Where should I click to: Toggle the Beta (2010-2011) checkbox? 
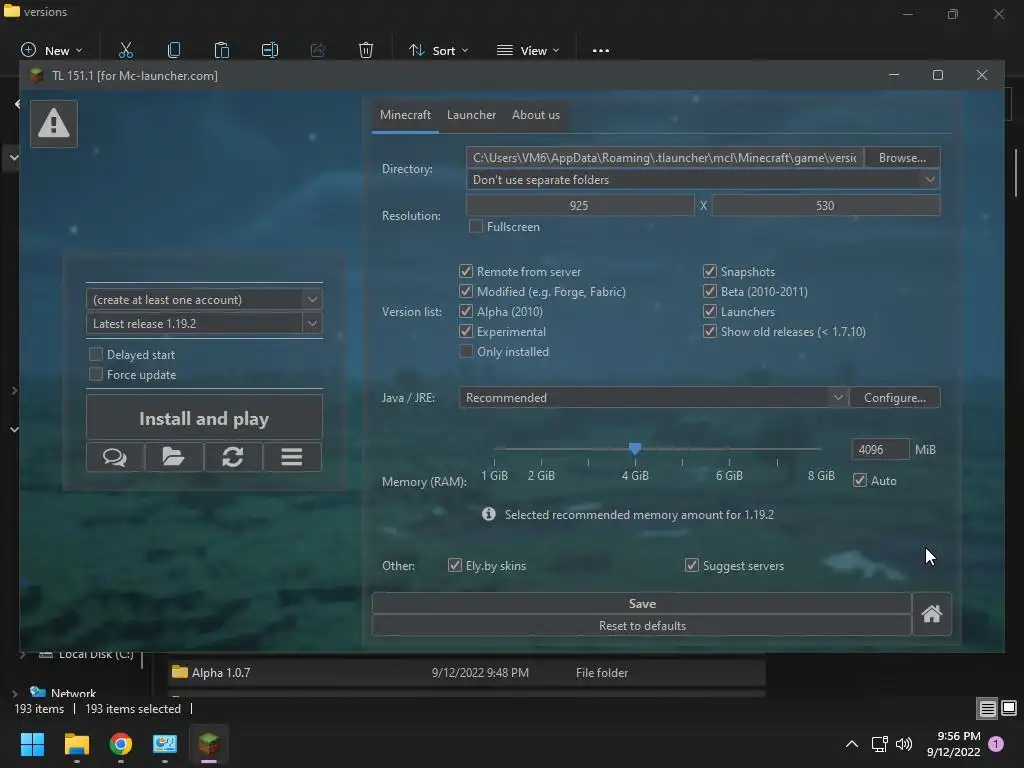click(709, 291)
